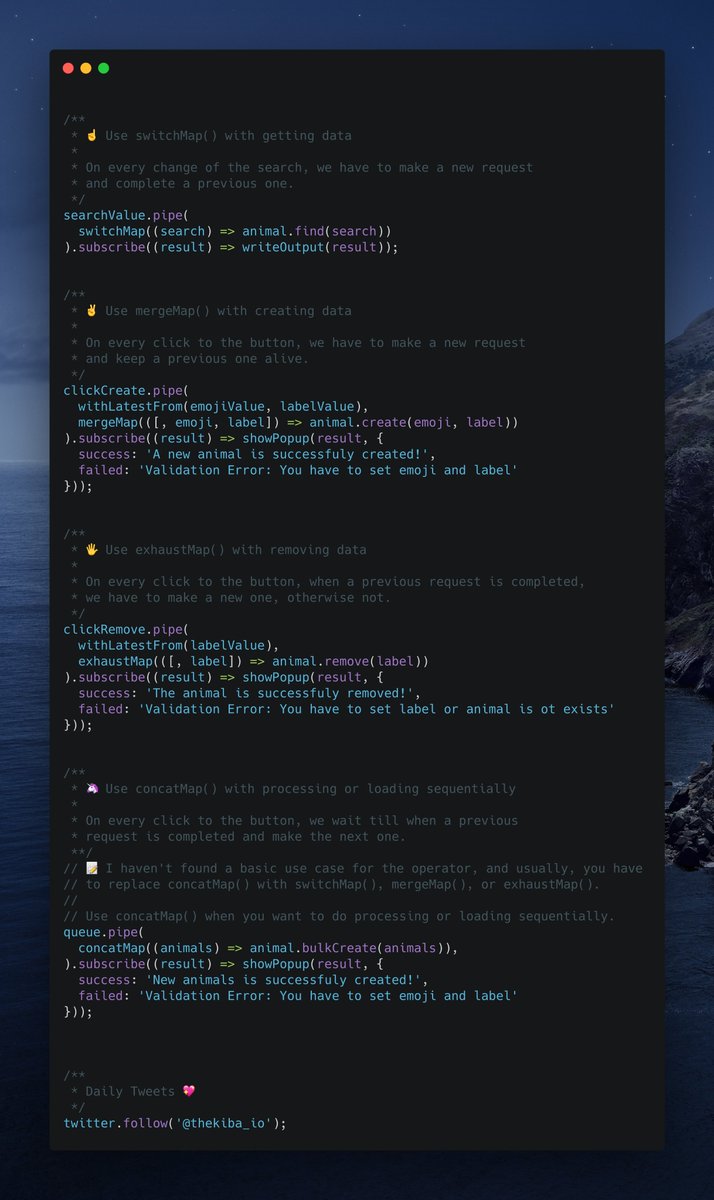Click the code "writeOutput(result));"
Viewport: 714px width, 1200px height.
point(320,247)
